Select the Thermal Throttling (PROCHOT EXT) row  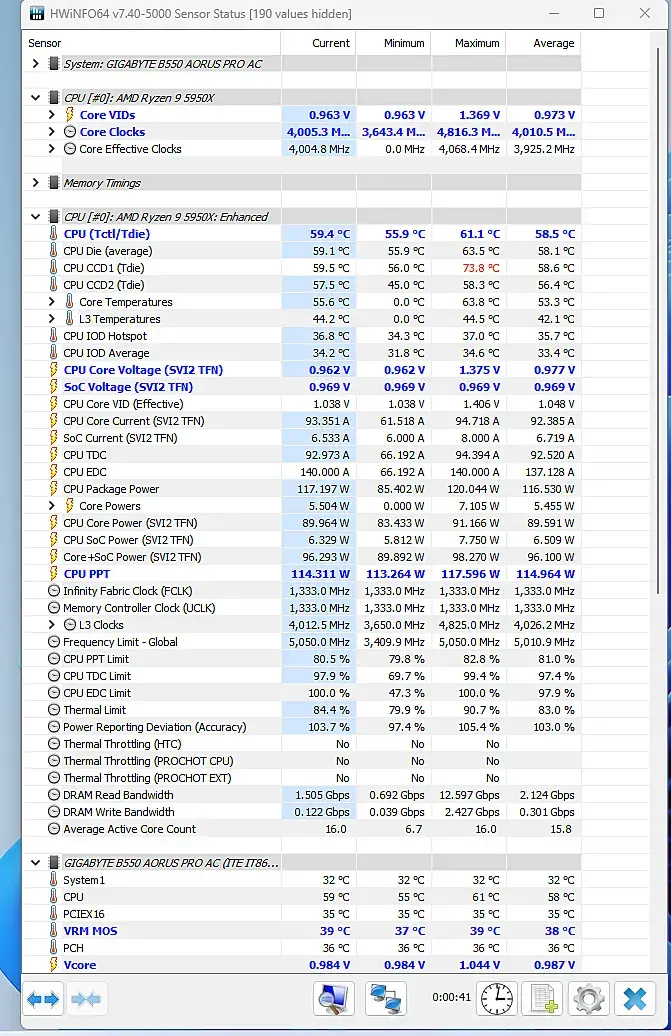coord(302,778)
